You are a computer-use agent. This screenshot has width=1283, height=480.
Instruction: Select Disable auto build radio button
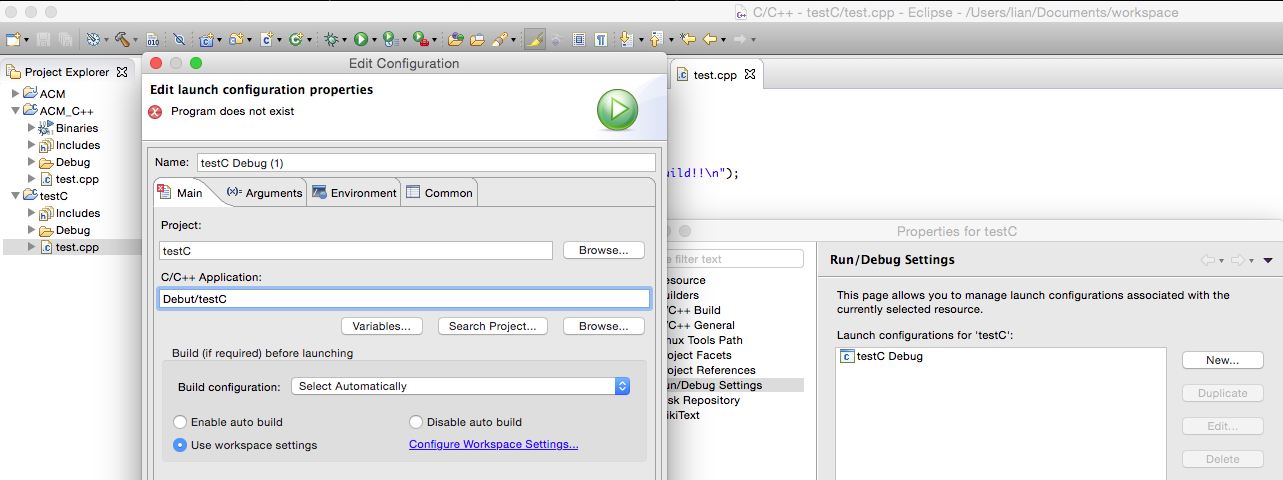[416, 422]
